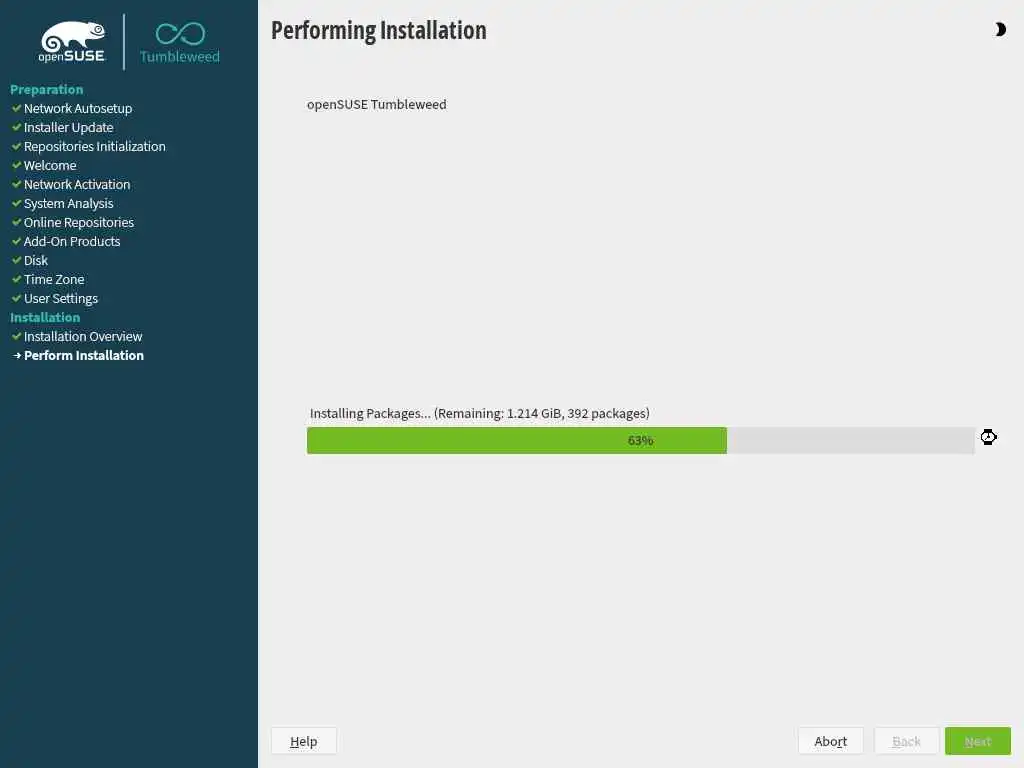Viewport: 1024px width, 768px height.
Task: Select the Time Zone step
Action: tap(54, 280)
